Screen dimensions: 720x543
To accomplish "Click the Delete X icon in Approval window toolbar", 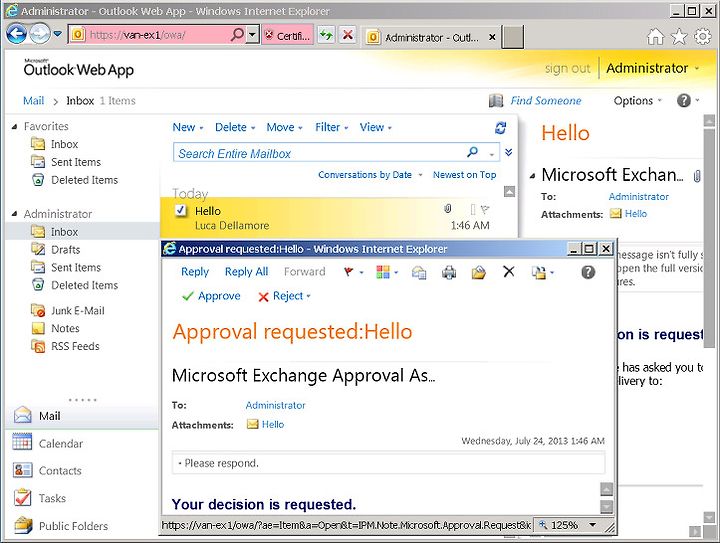I will [509, 272].
